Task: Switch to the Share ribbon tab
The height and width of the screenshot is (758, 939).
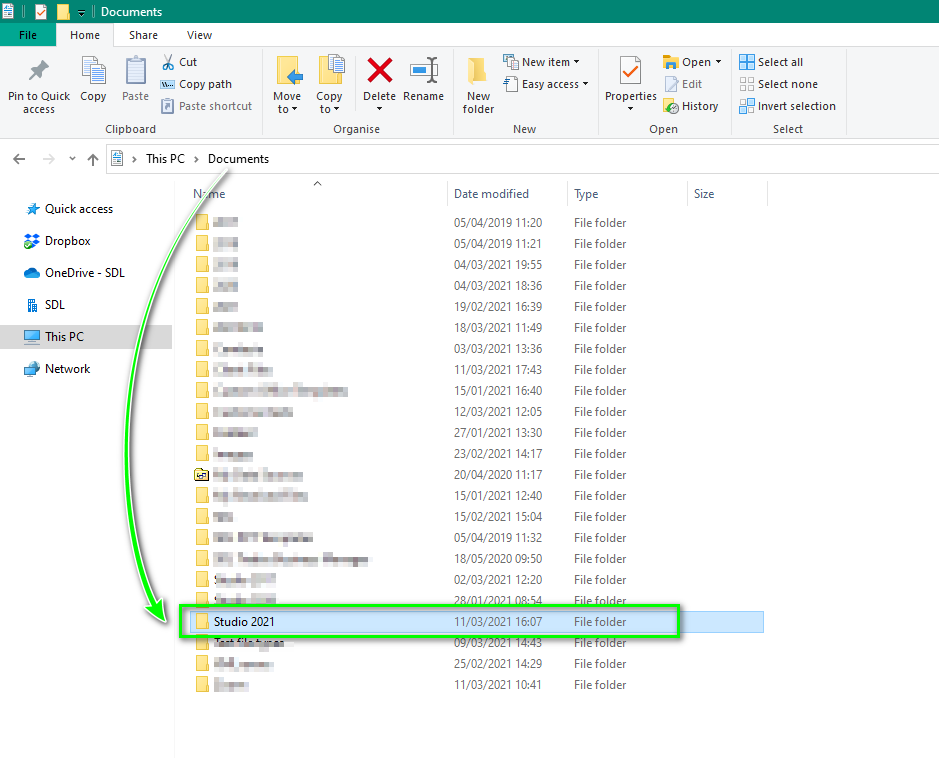Action: coord(143,35)
